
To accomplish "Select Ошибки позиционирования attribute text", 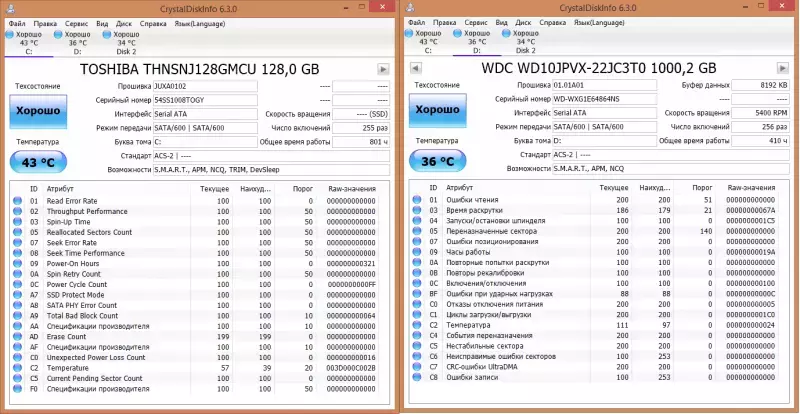I will pos(492,242).
